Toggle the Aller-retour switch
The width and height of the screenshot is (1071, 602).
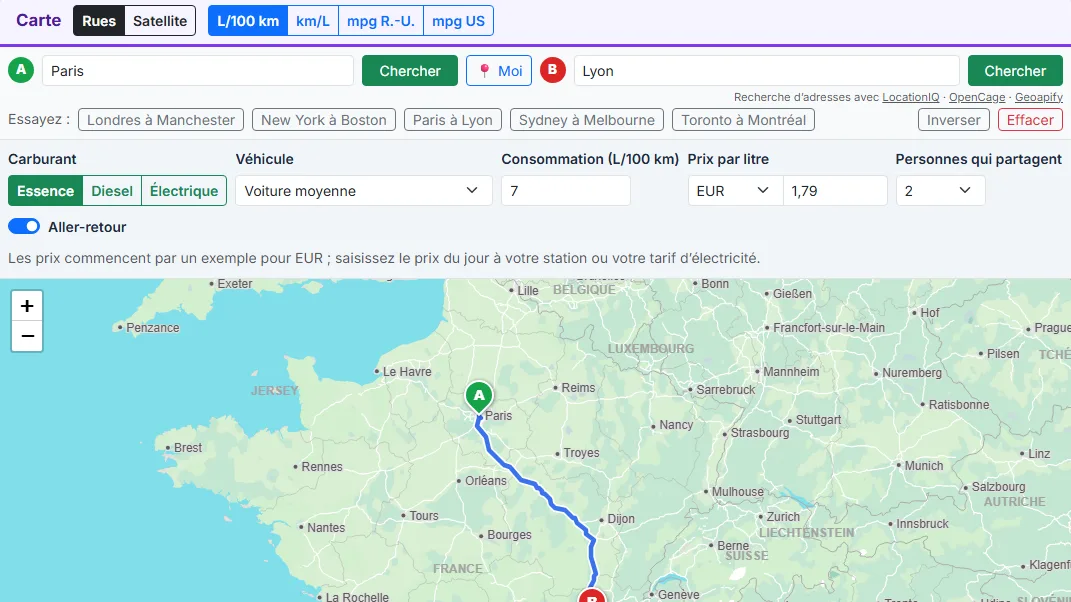click(24, 227)
